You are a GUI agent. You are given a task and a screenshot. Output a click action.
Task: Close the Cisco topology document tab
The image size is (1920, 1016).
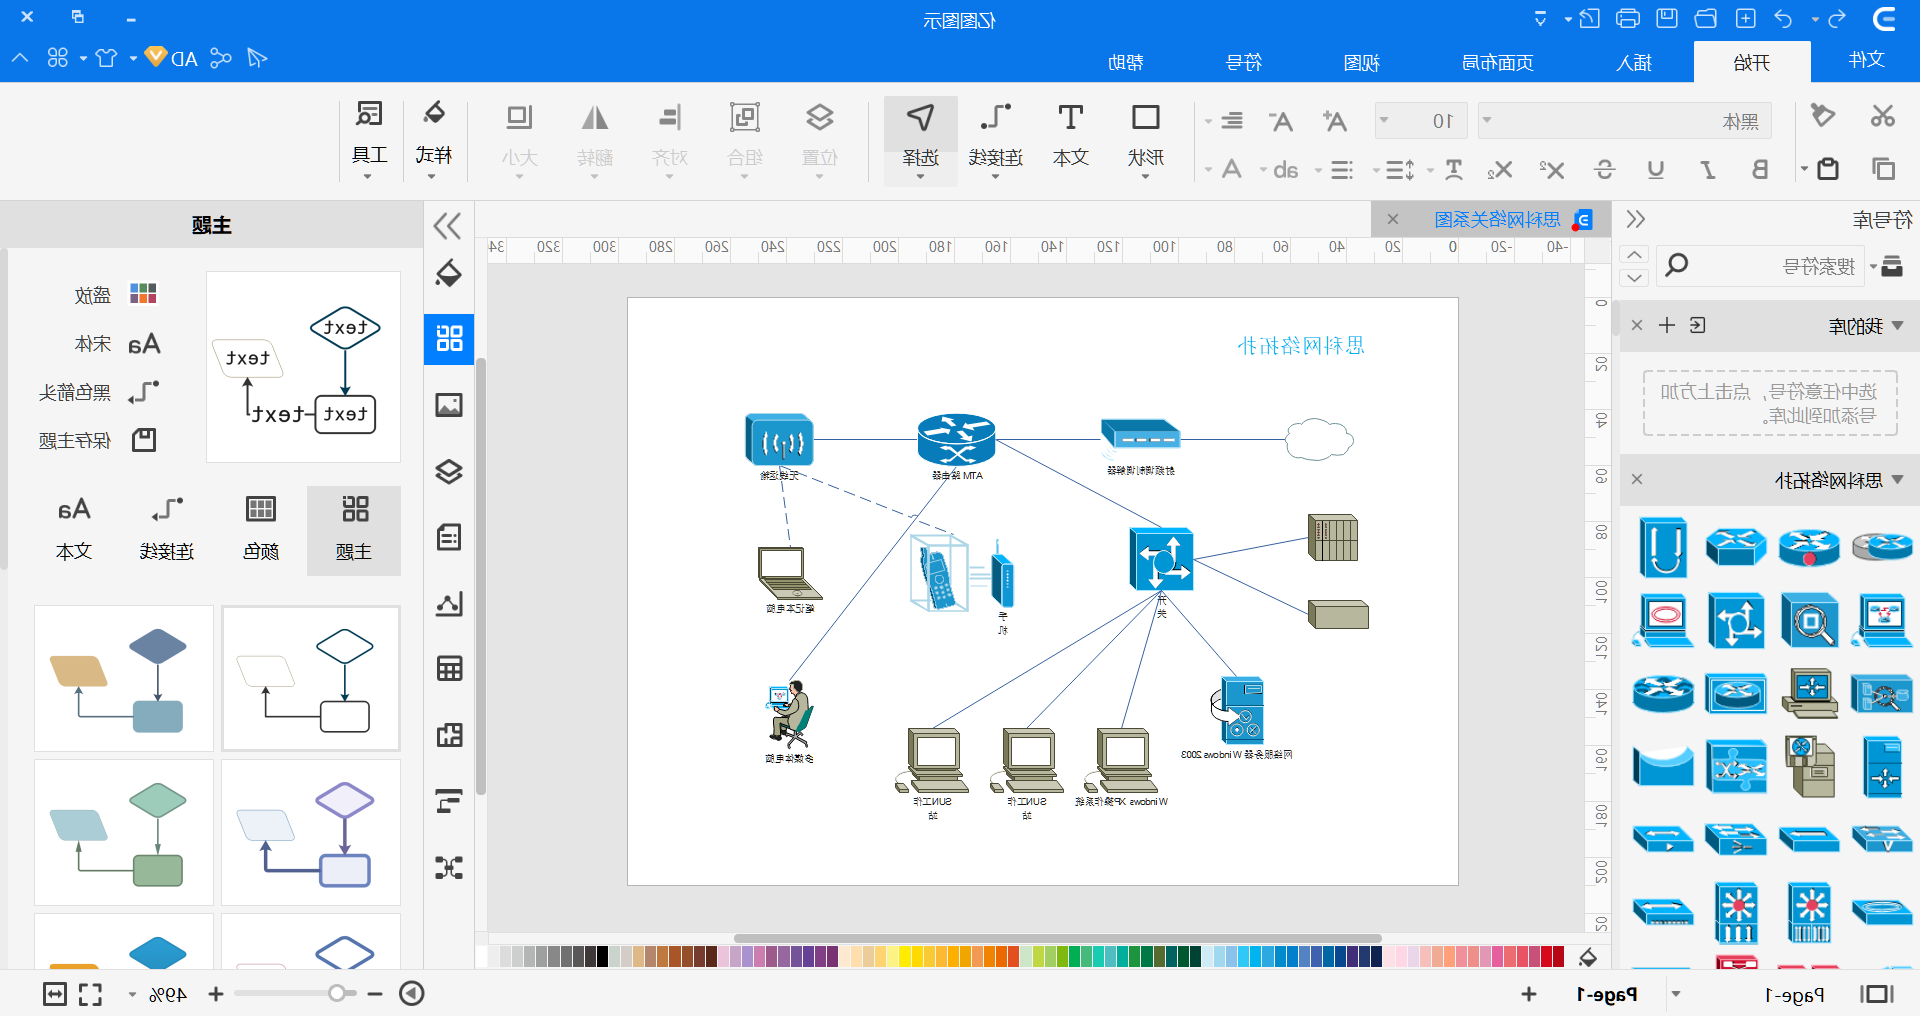pyautogui.click(x=1393, y=219)
